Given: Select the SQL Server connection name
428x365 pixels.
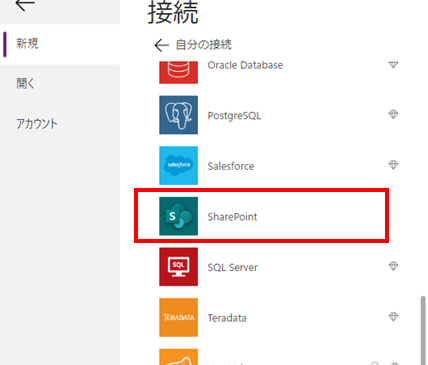Looking at the screenshot, I should (x=233, y=268).
